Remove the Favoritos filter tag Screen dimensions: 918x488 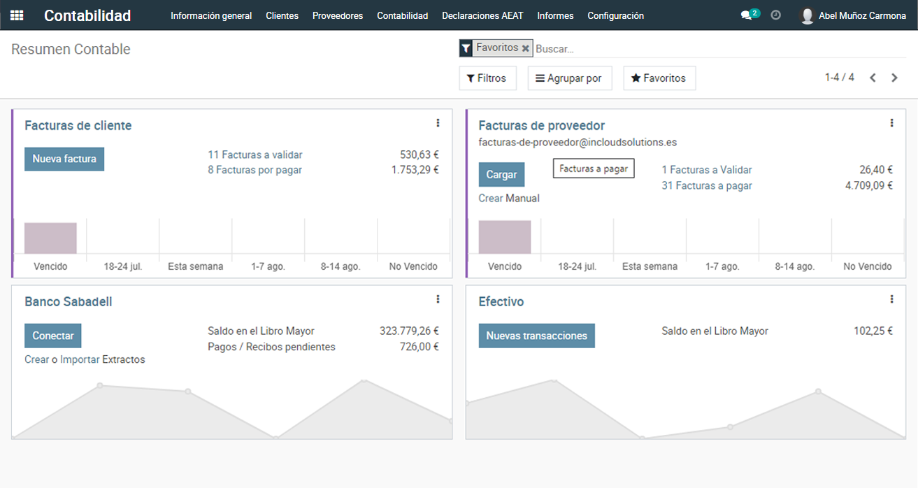(x=526, y=48)
